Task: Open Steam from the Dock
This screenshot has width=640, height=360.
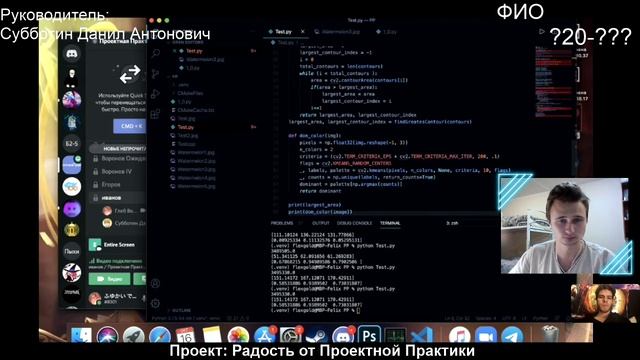Action: pyautogui.click(x=316, y=336)
